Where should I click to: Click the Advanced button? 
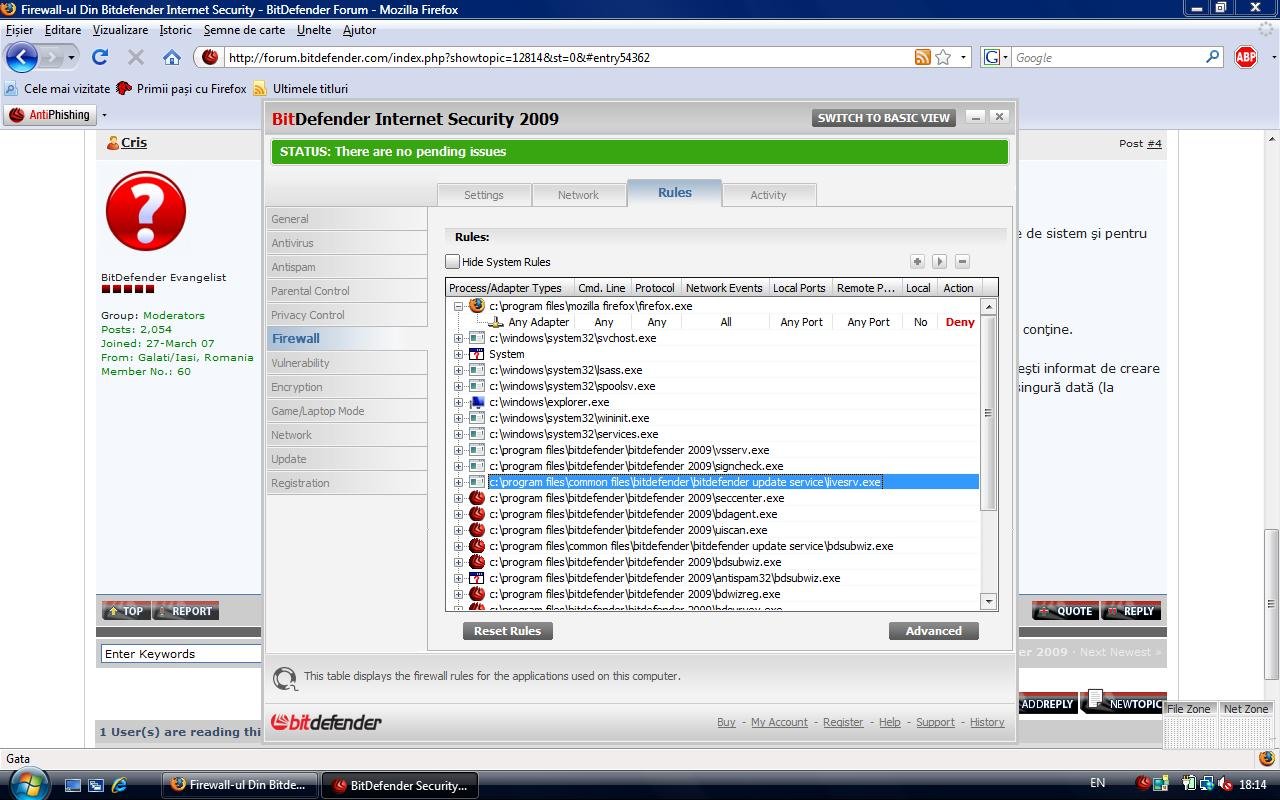pos(933,631)
